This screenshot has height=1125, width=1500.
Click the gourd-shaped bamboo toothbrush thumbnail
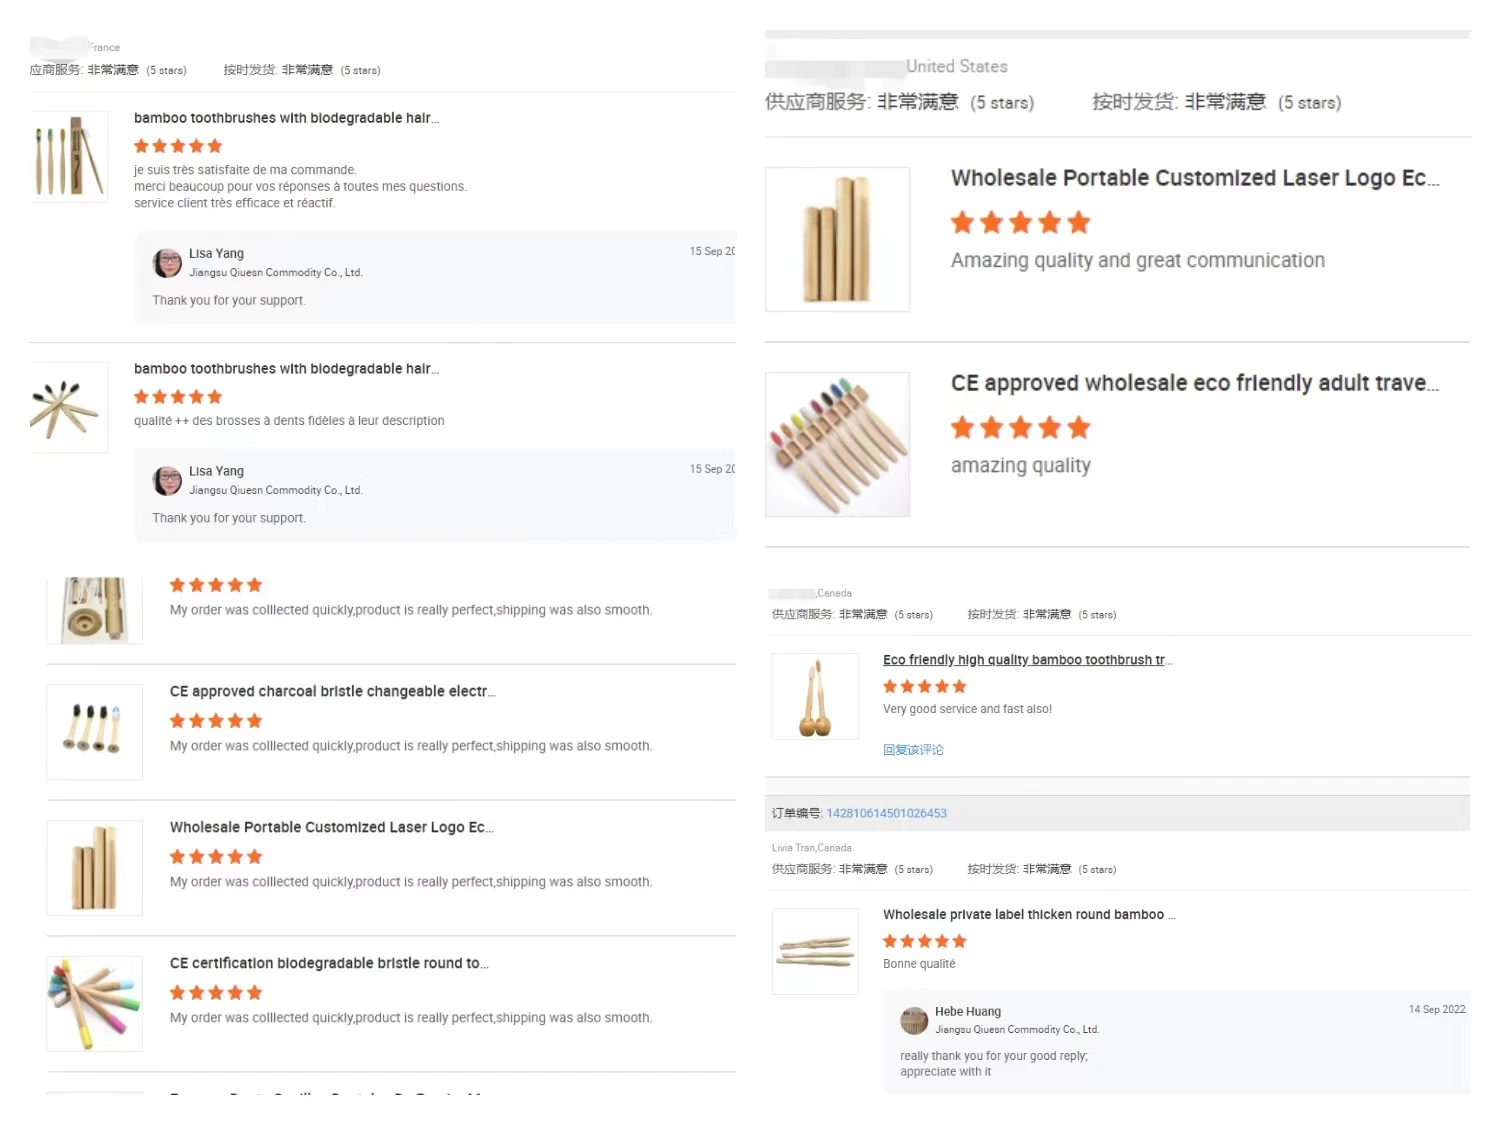click(815, 697)
